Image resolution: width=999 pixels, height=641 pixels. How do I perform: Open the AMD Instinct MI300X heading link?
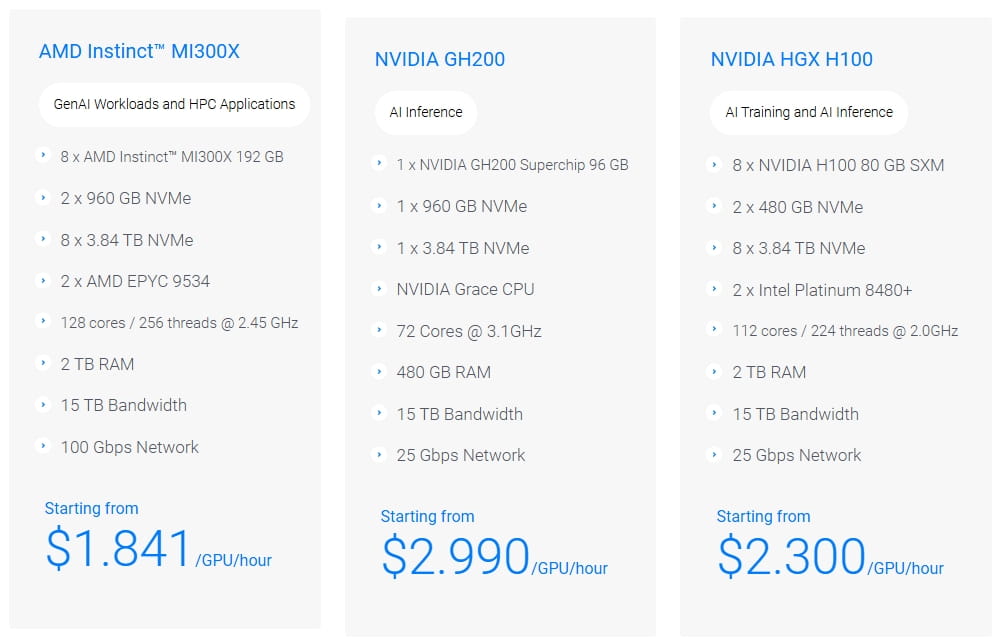tap(139, 51)
